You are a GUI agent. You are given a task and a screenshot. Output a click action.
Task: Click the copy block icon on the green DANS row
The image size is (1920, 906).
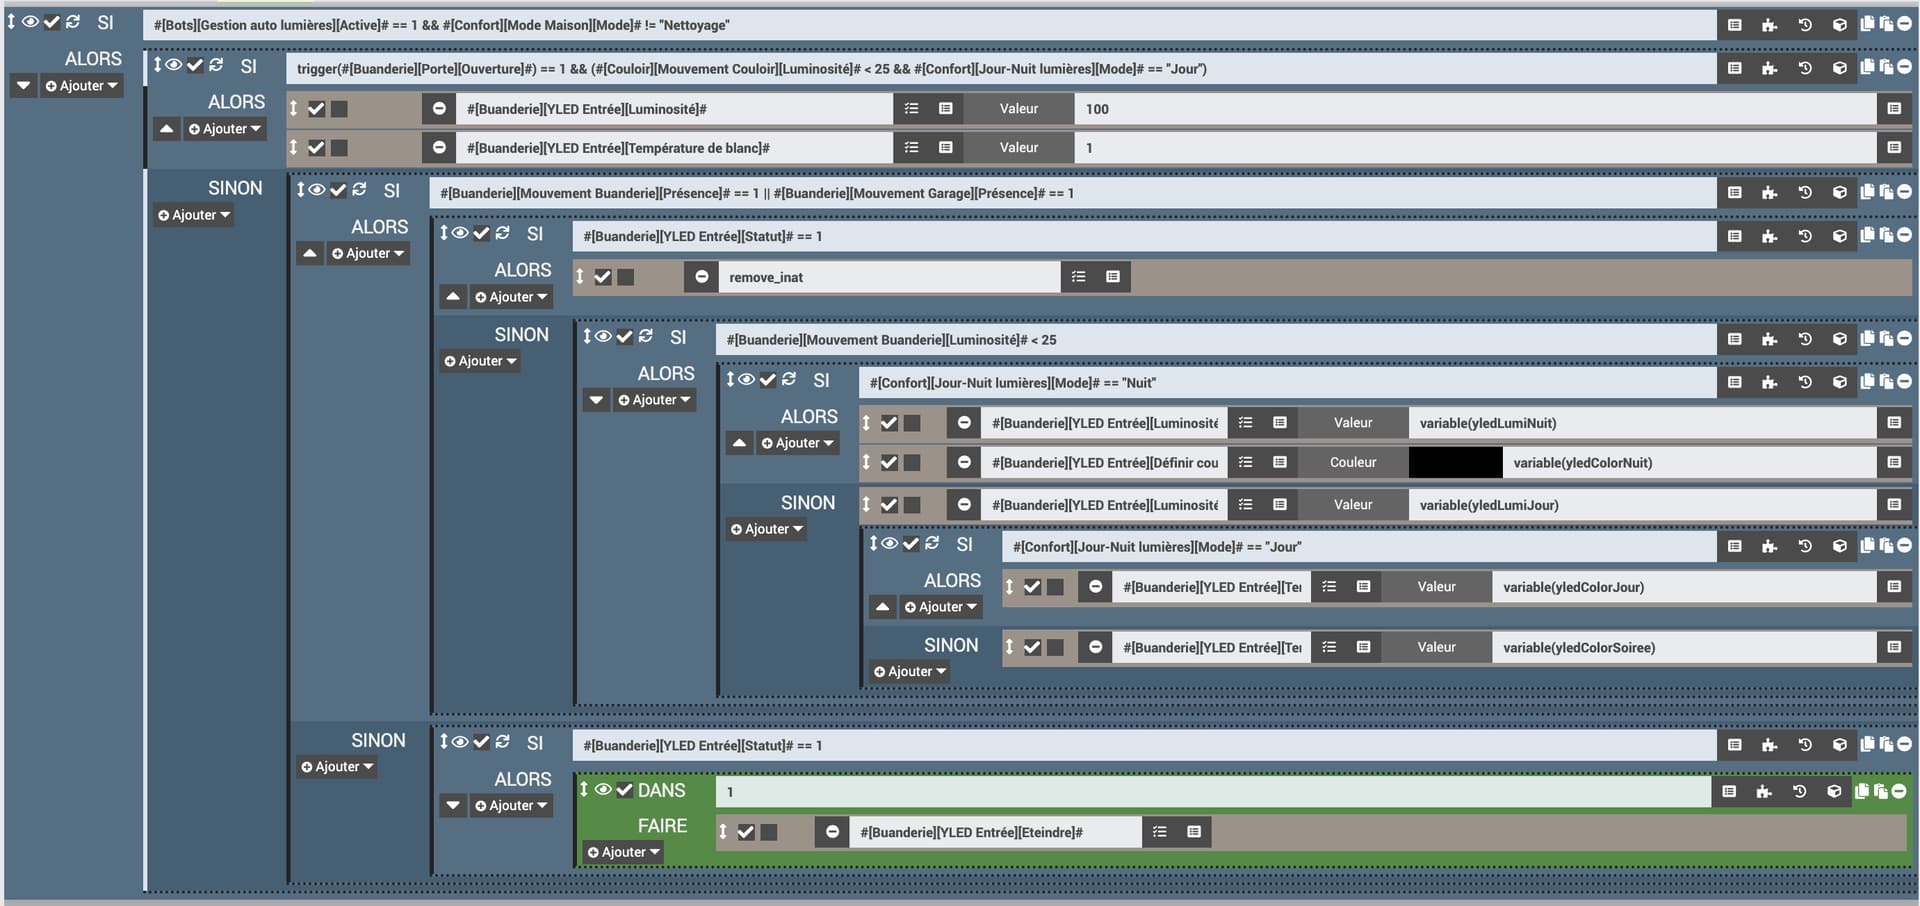[x=1862, y=791]
